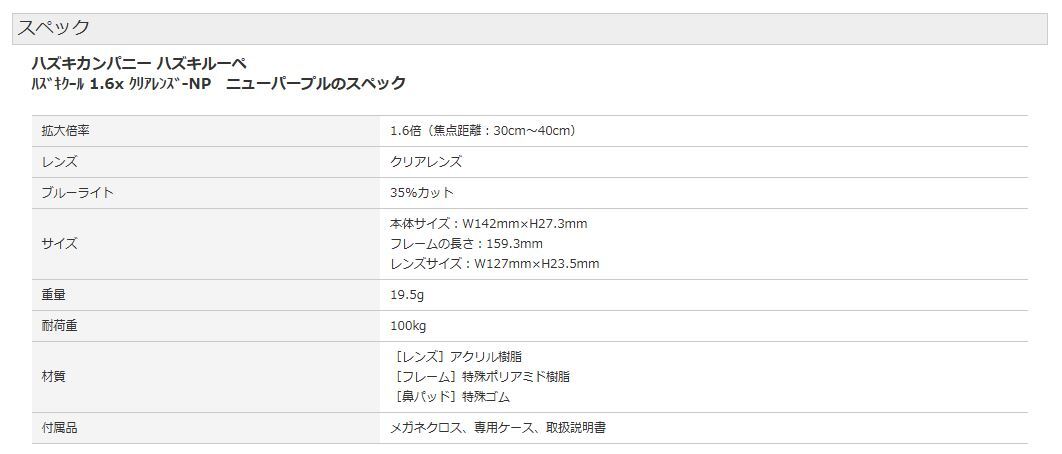Viewport: 1062px width, 454px height.
Task: Select the 拡大倍率 row label
Action: click(x=65, y=131)
